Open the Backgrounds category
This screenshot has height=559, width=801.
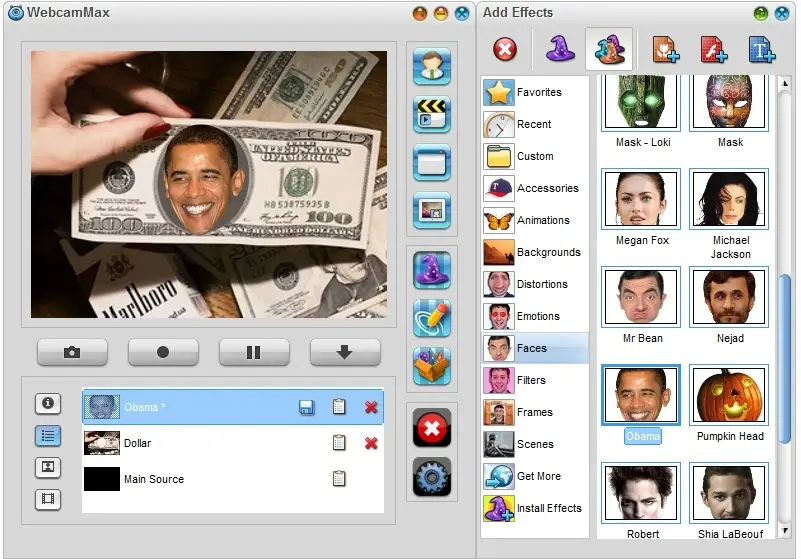tap(535, 252)
